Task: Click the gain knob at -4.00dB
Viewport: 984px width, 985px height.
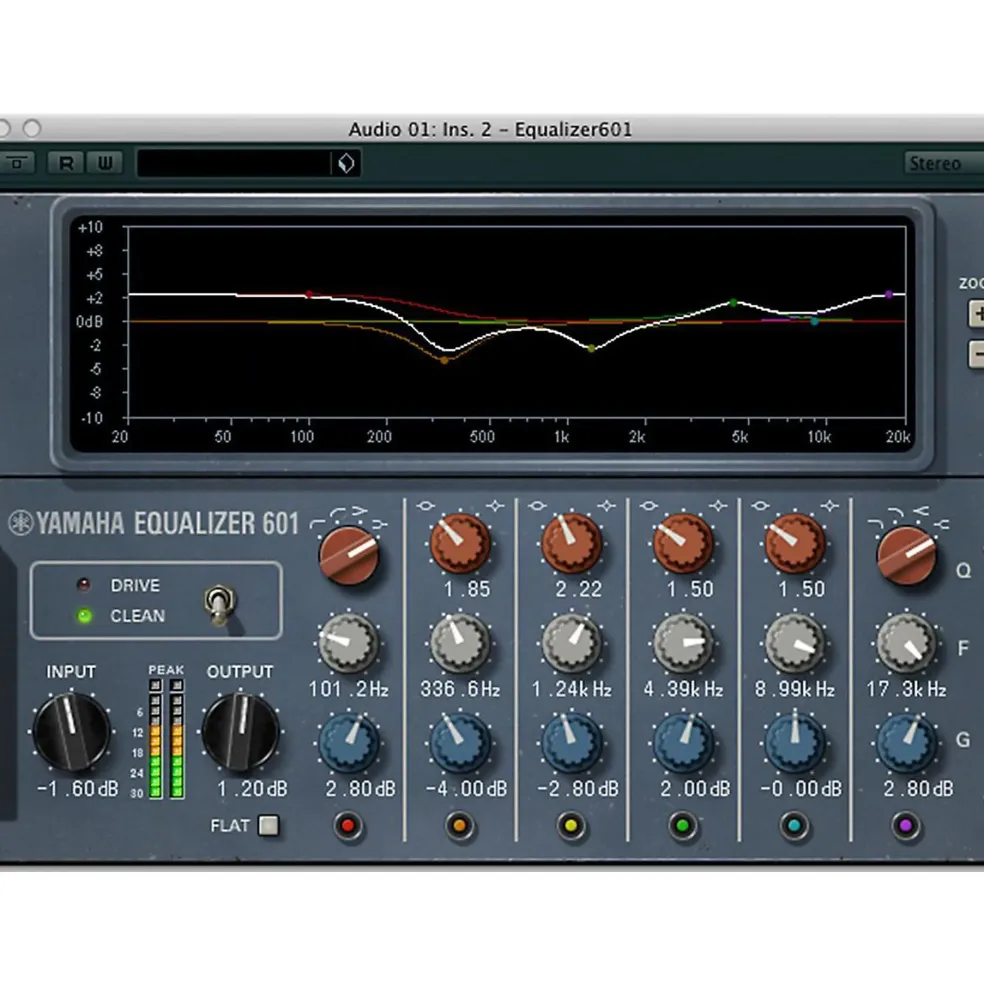Action: [460, 743]
